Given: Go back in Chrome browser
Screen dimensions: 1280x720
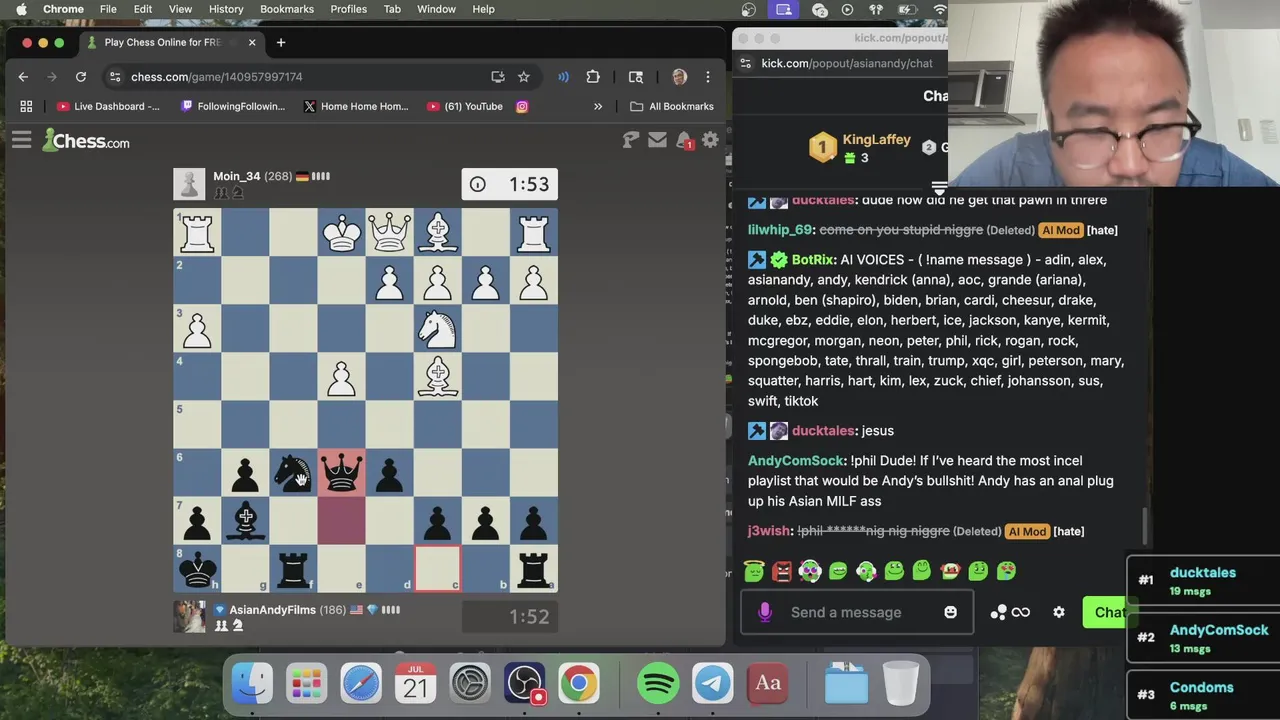Looking at the screenshot, I should pyautogui.click(x=23, y=77).
